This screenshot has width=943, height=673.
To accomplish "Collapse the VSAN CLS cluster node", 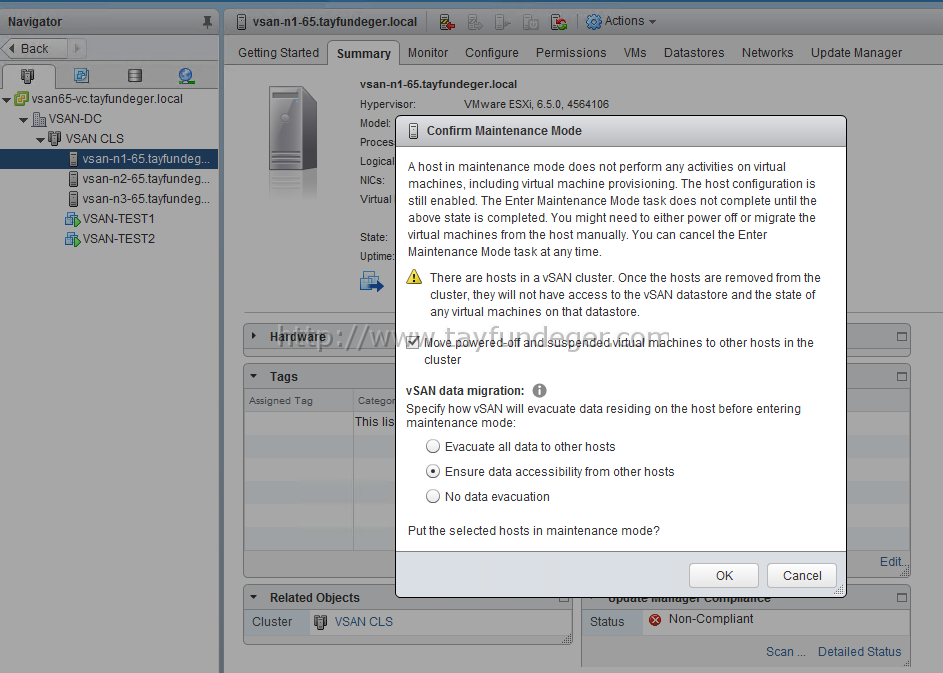I will (40, 140).
